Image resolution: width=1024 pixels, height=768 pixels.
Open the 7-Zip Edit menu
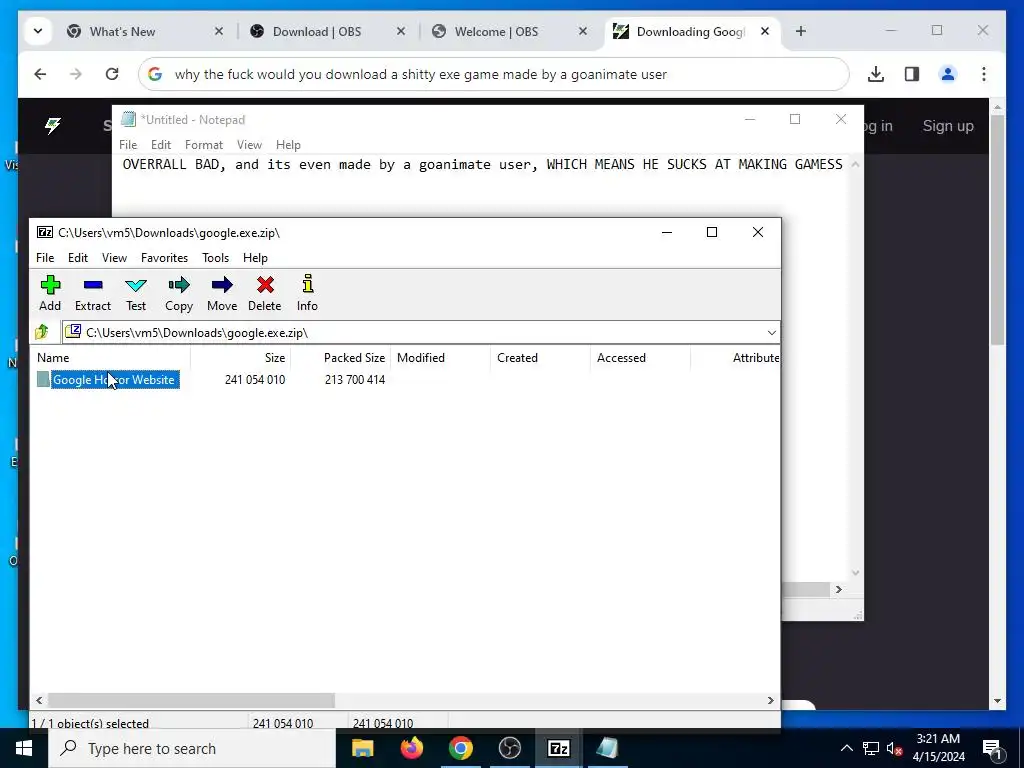[78, 258]
